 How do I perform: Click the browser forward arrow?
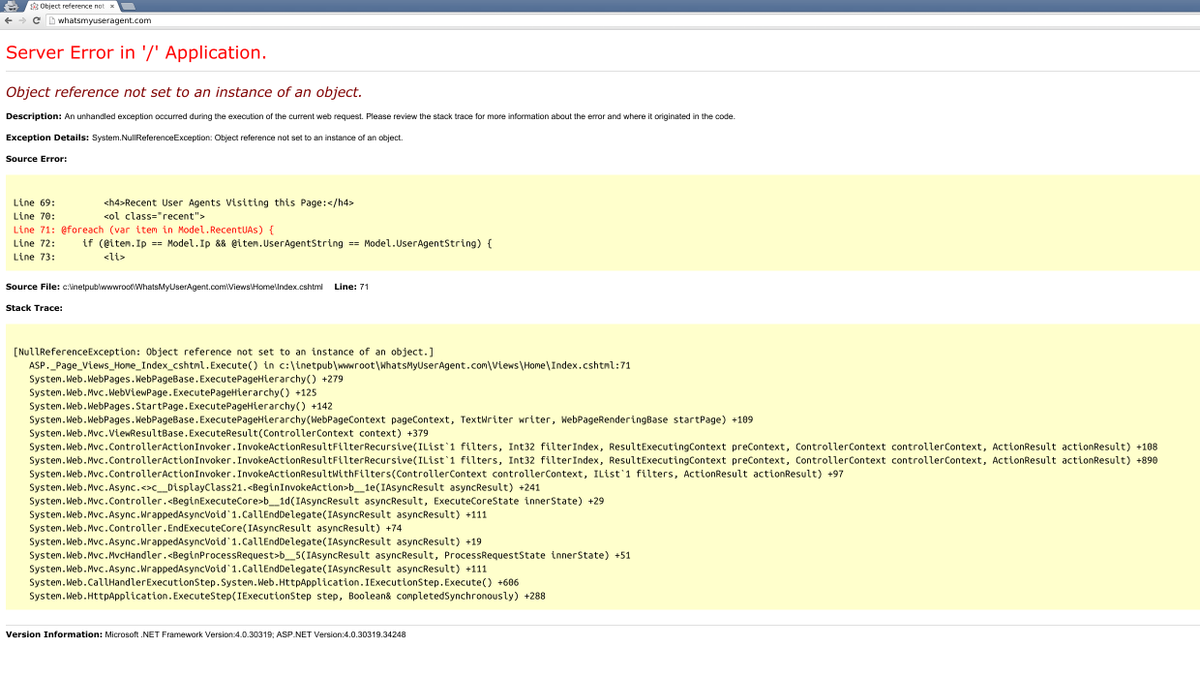22,20
